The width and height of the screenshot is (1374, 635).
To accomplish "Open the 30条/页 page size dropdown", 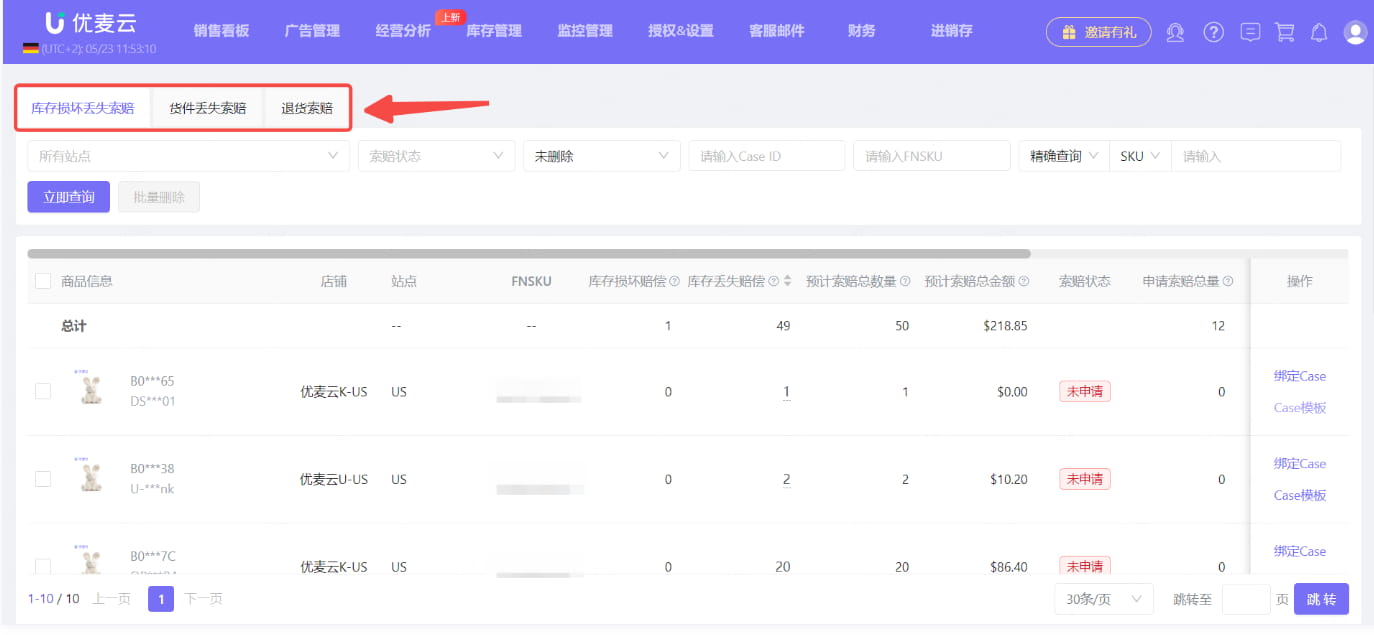I will 1103,599.
